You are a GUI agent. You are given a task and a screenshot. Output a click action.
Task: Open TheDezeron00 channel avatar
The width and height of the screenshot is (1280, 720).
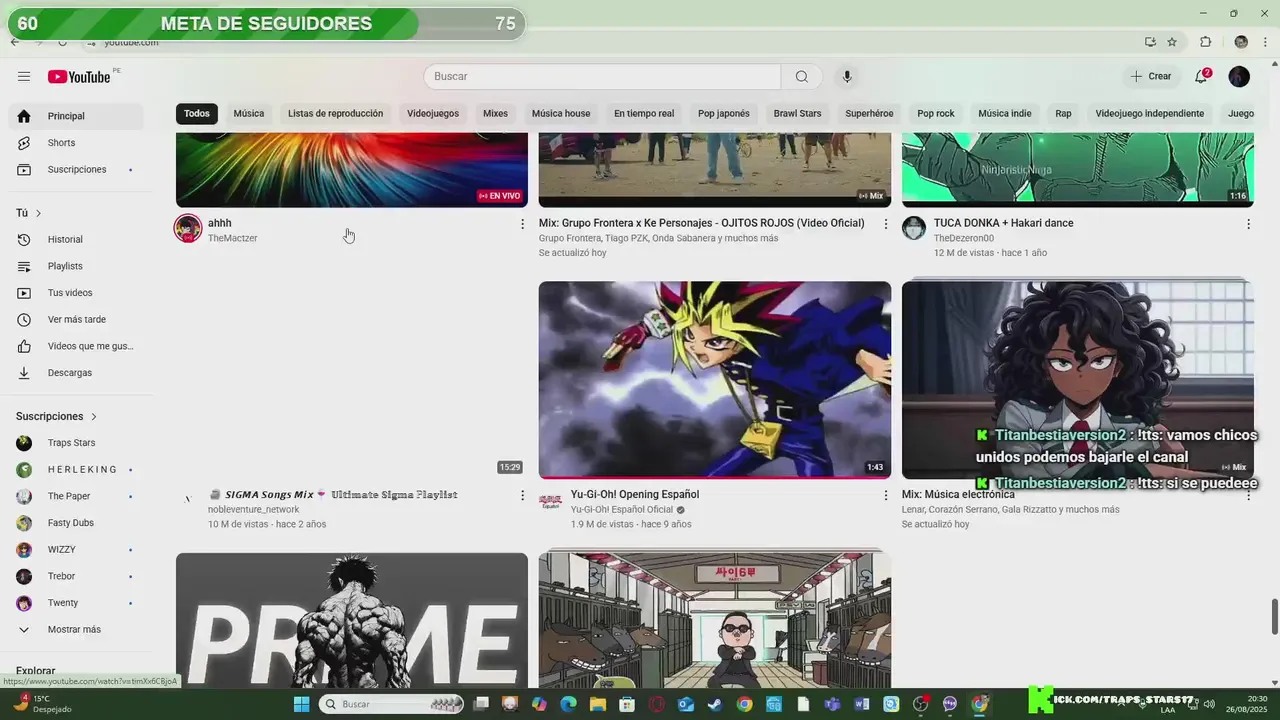click(914, 228)
